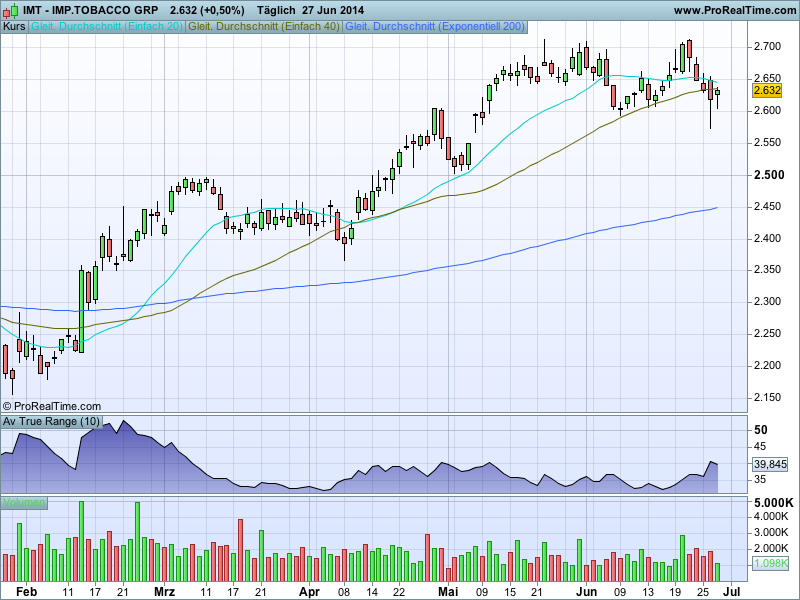Click the 2.600 price axis label
This screenshot has height=600, width=800.
pos(767,111)
